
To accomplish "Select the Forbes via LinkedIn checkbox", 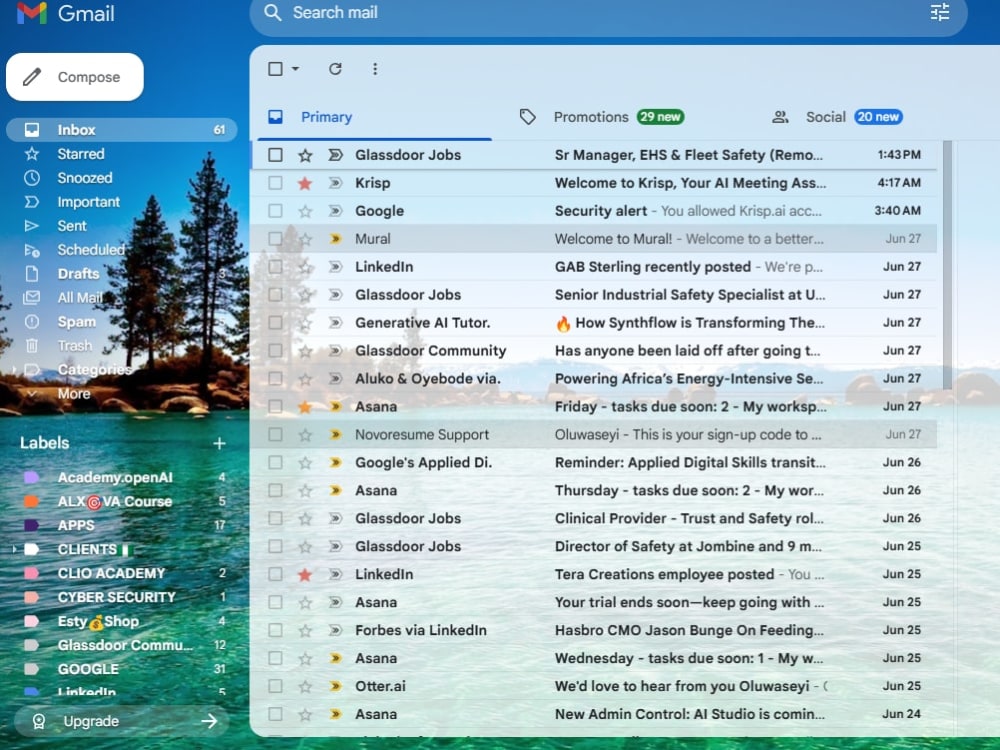I will point(276,631).
